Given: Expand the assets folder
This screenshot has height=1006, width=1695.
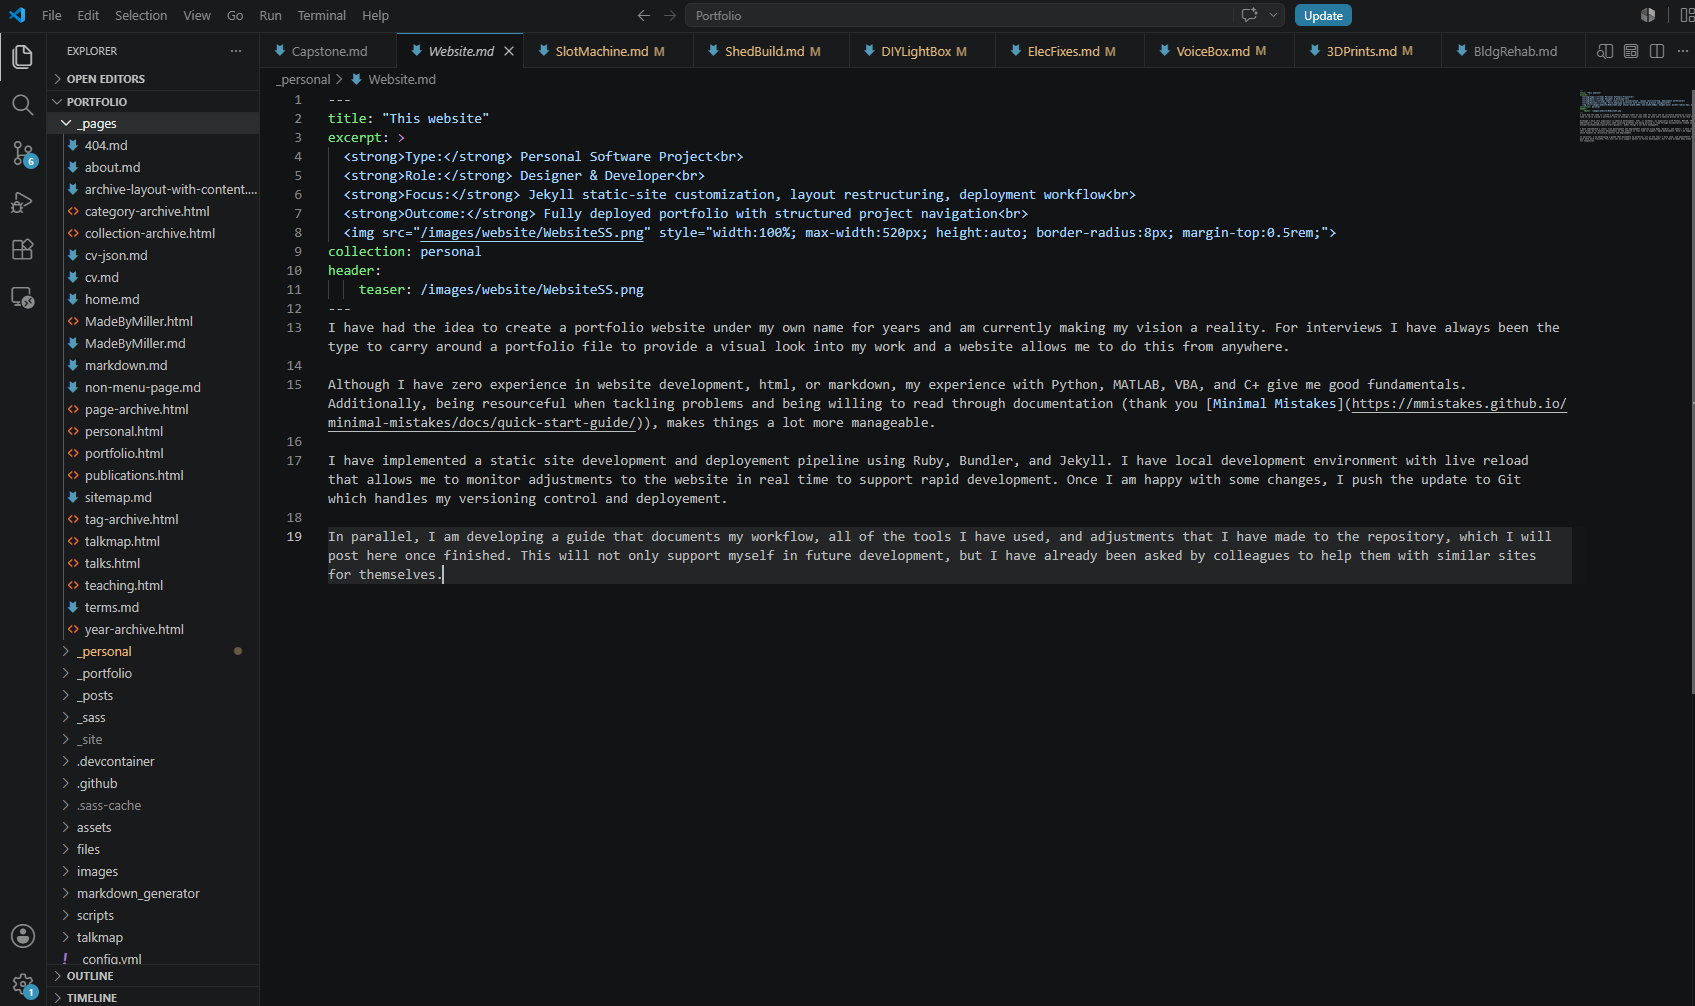Looking at the screenshot, I should [153, 827].
